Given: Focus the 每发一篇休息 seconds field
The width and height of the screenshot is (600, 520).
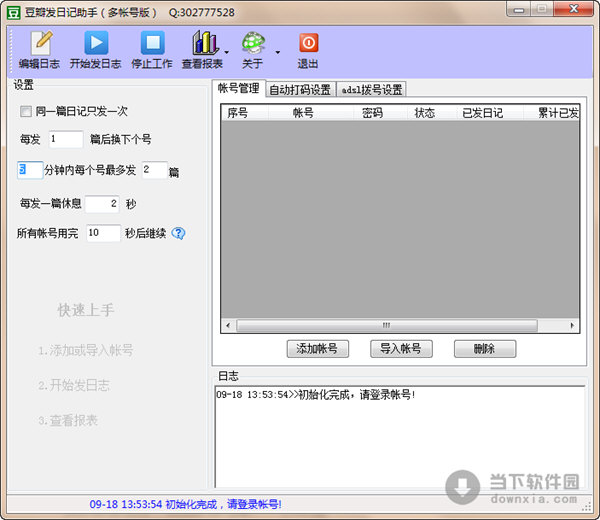Looking at the screenshot, I should click(102, 203).
